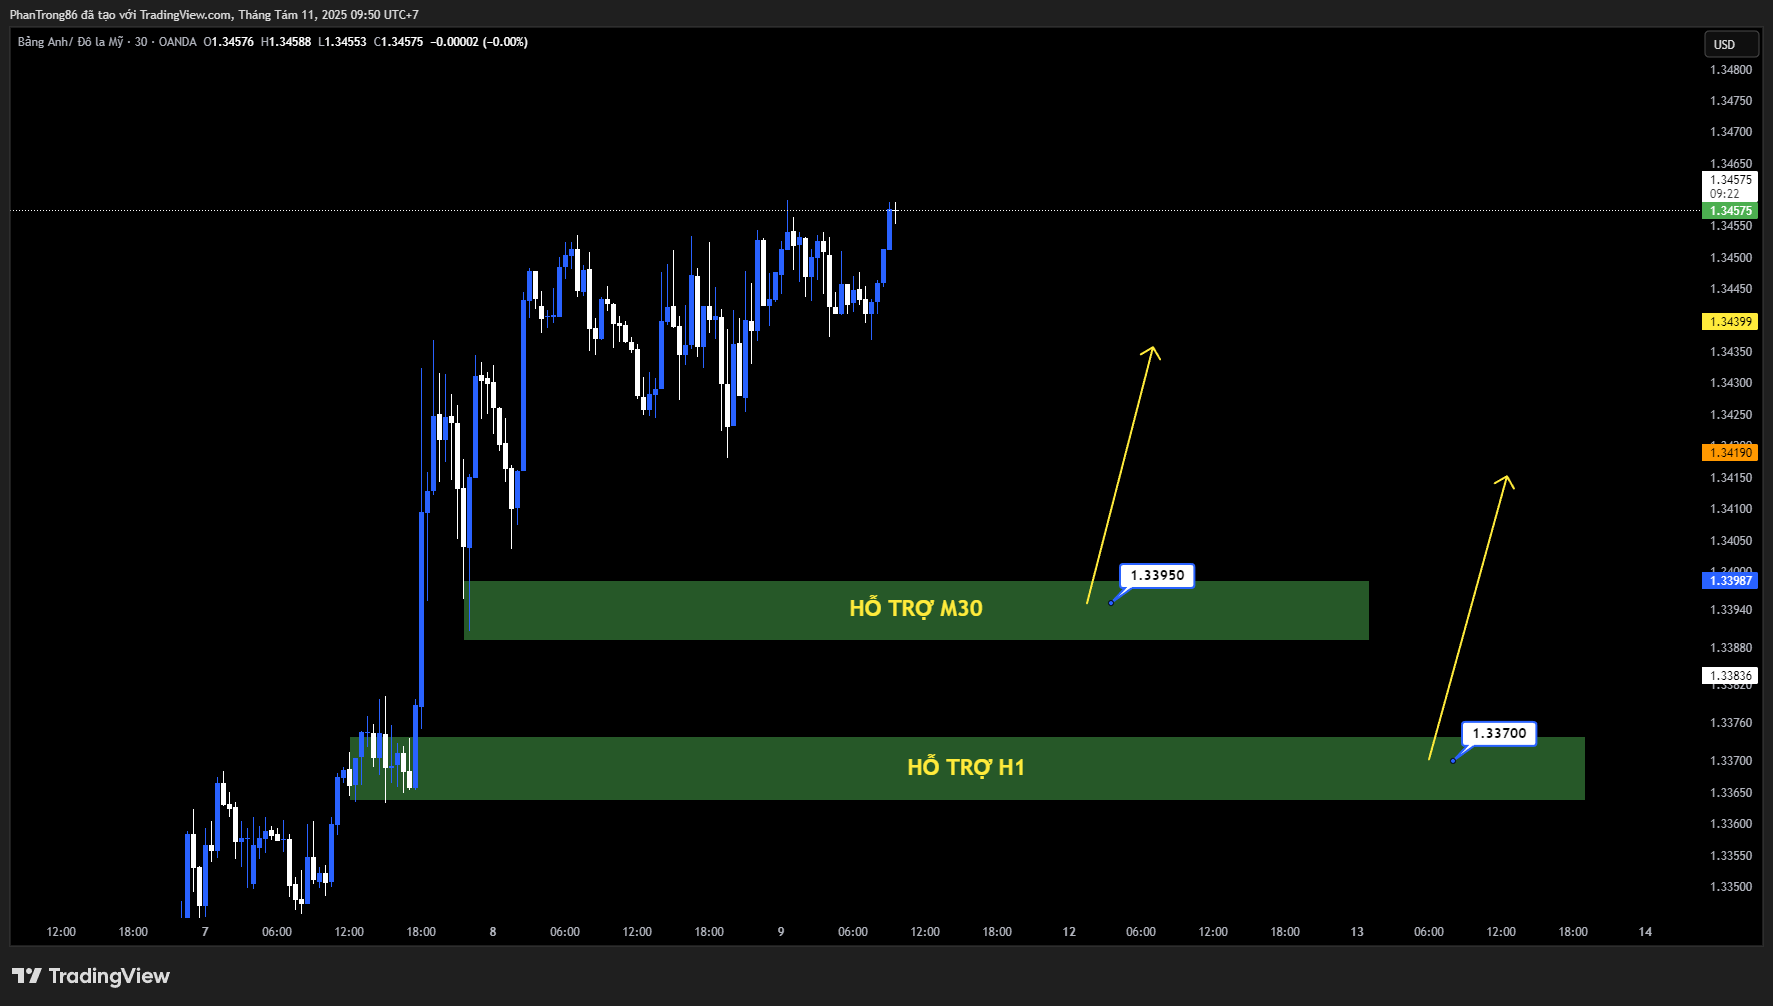
Task: Click the date label 7 on time axis
Action: pos(205,932)
